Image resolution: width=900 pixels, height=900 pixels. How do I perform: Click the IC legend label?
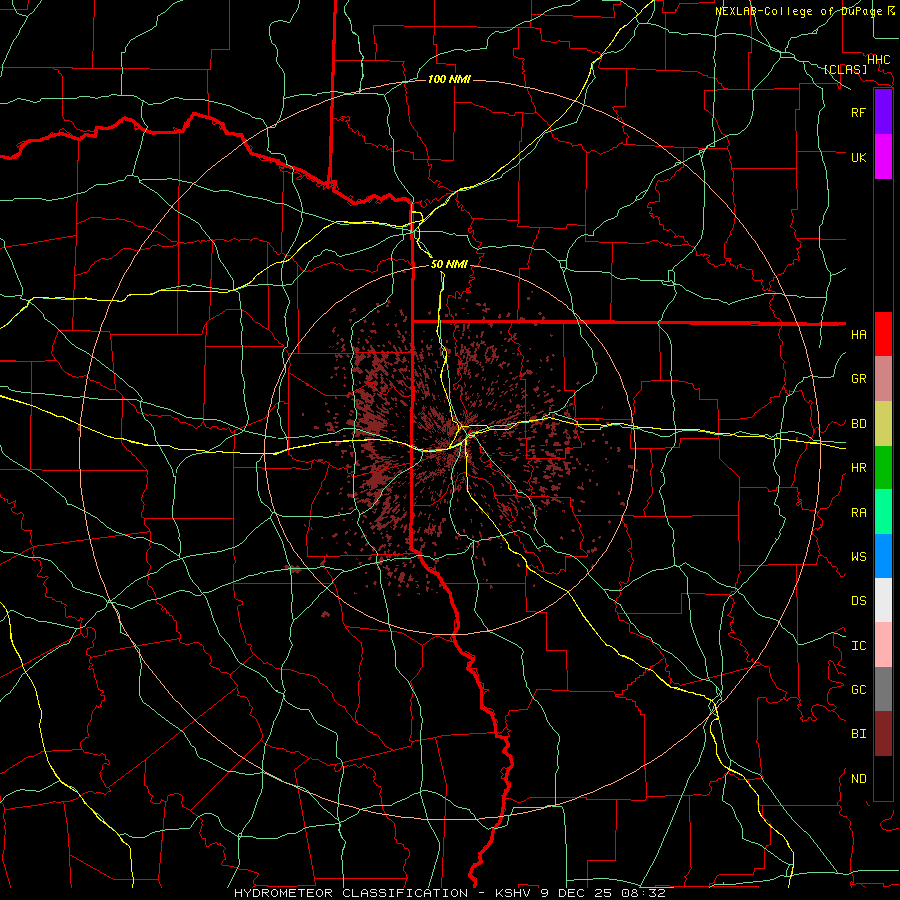(x=858, y=646)
